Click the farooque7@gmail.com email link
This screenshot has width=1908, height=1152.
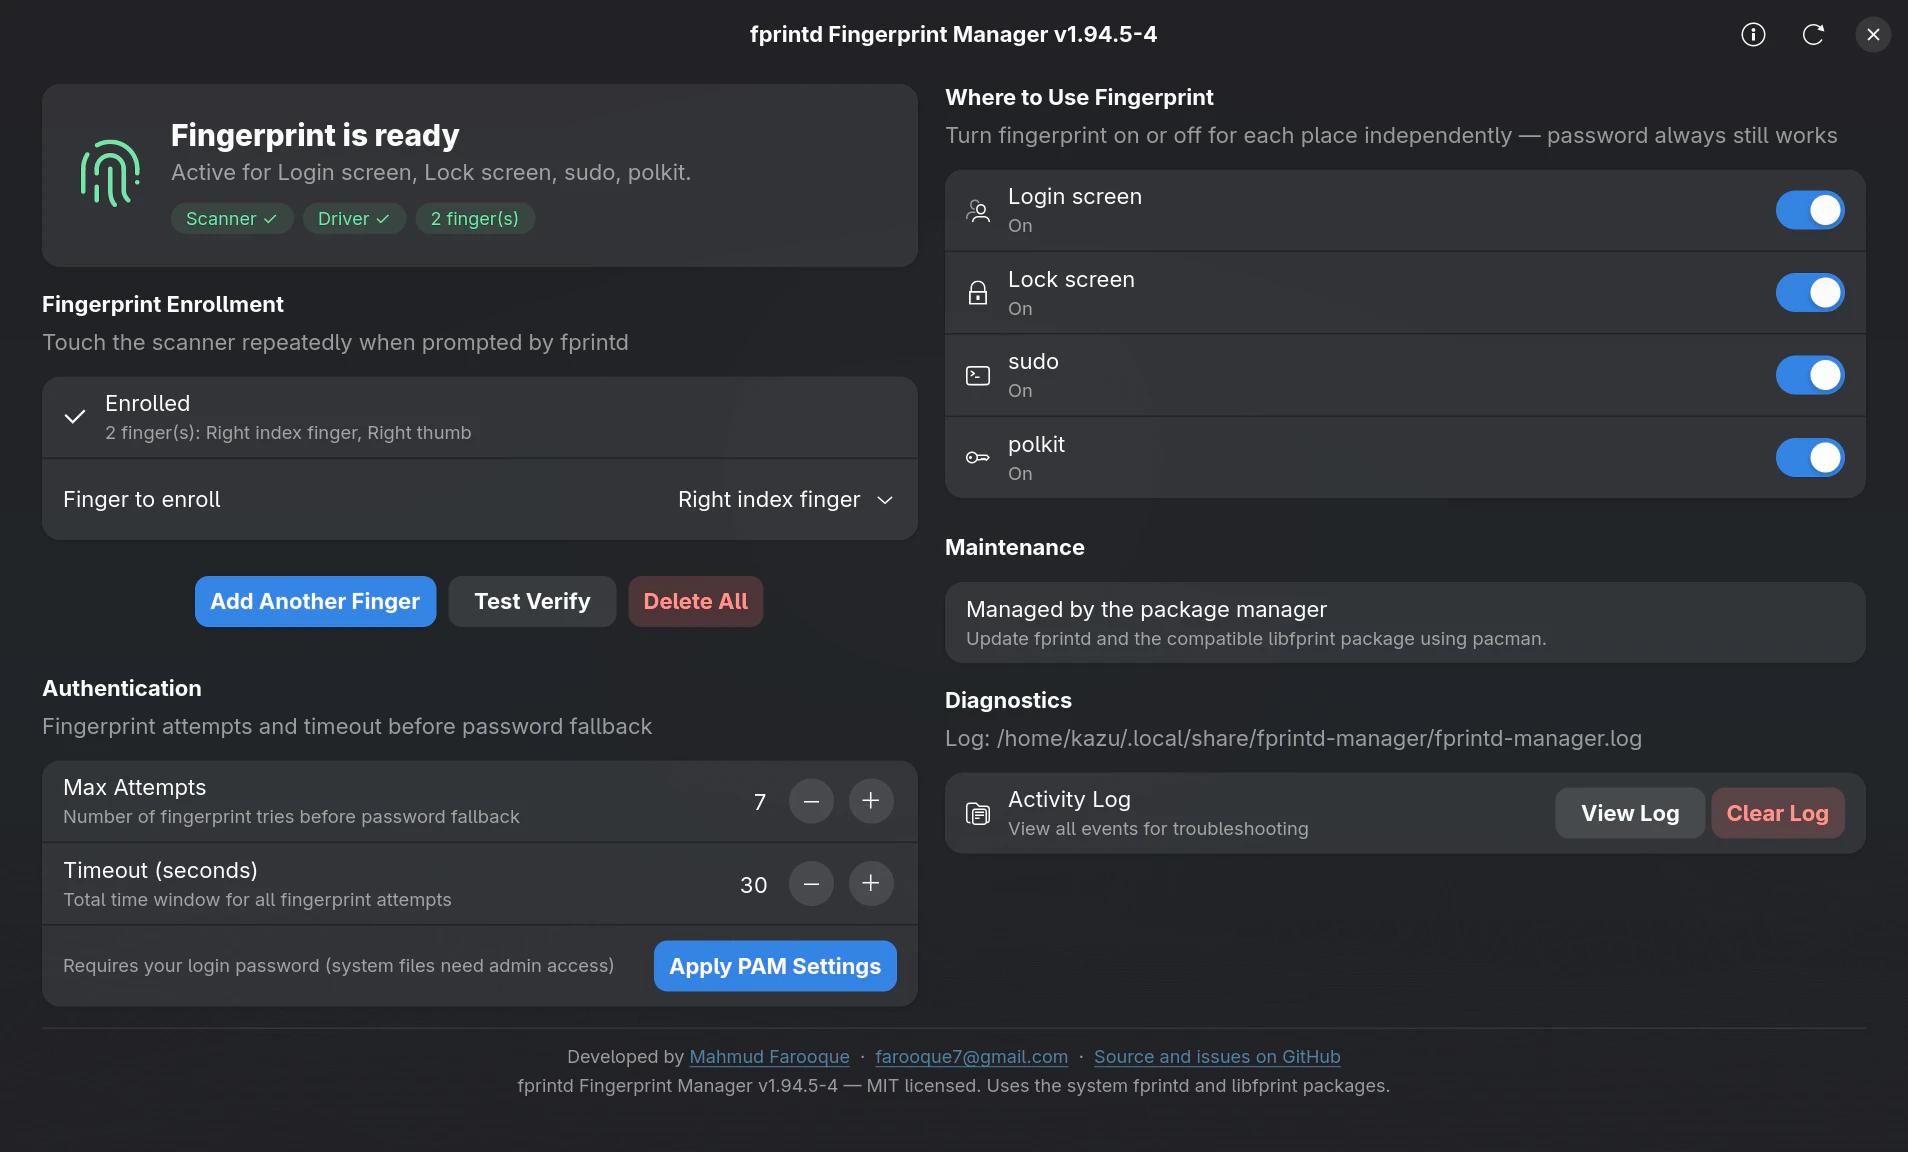click(x=971, y=1057)
